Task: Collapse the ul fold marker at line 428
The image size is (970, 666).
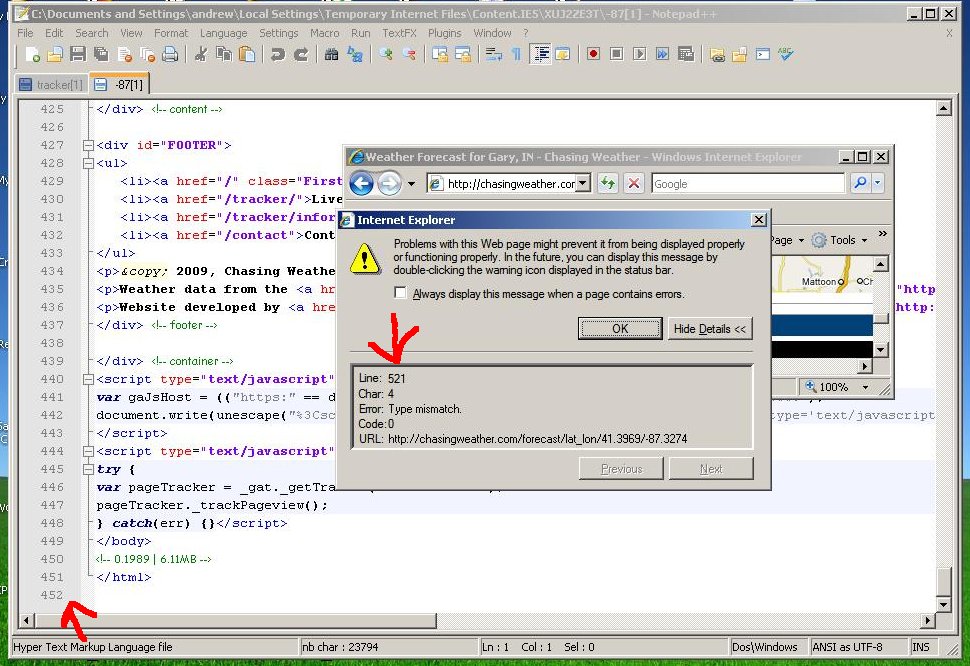Action: tap(88, 163)
